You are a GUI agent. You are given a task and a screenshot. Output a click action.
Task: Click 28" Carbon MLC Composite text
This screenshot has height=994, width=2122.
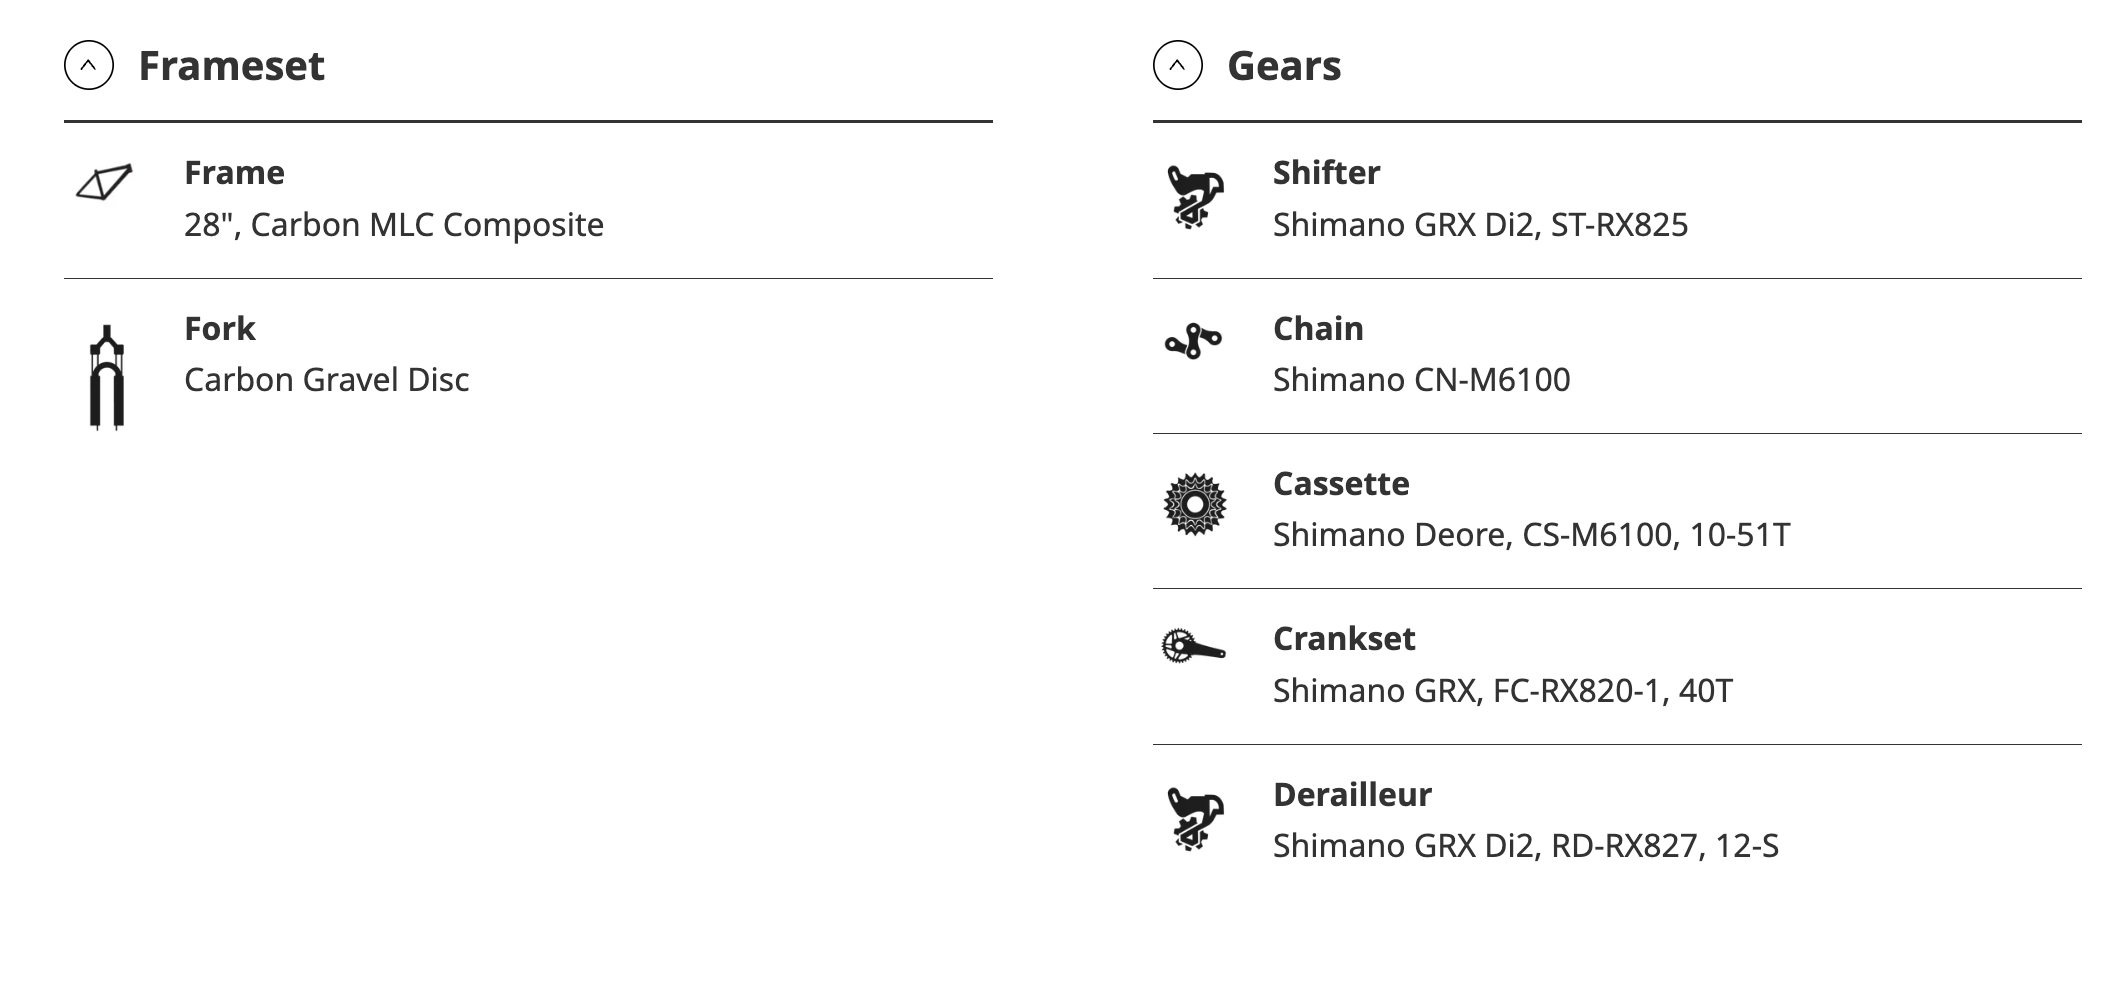[393, 225]
